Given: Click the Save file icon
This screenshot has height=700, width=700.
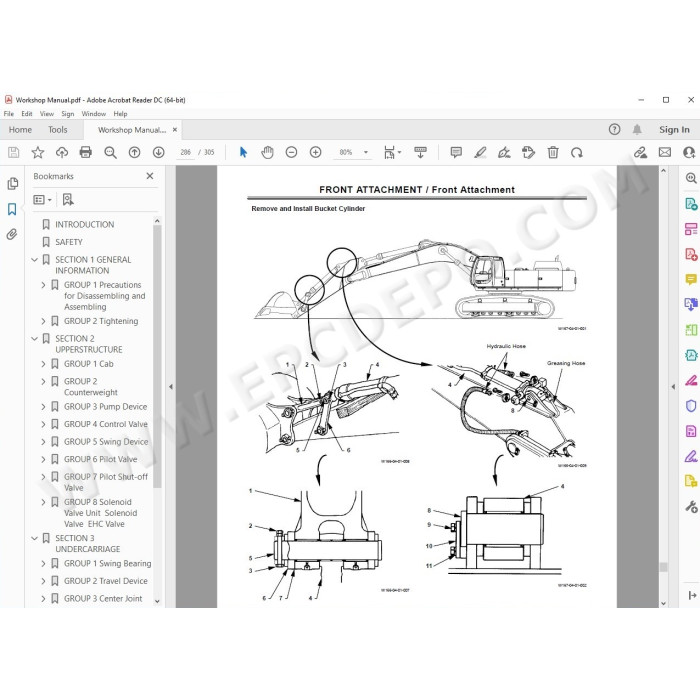Looking at the screenshot, I should [x=13, y=153].
